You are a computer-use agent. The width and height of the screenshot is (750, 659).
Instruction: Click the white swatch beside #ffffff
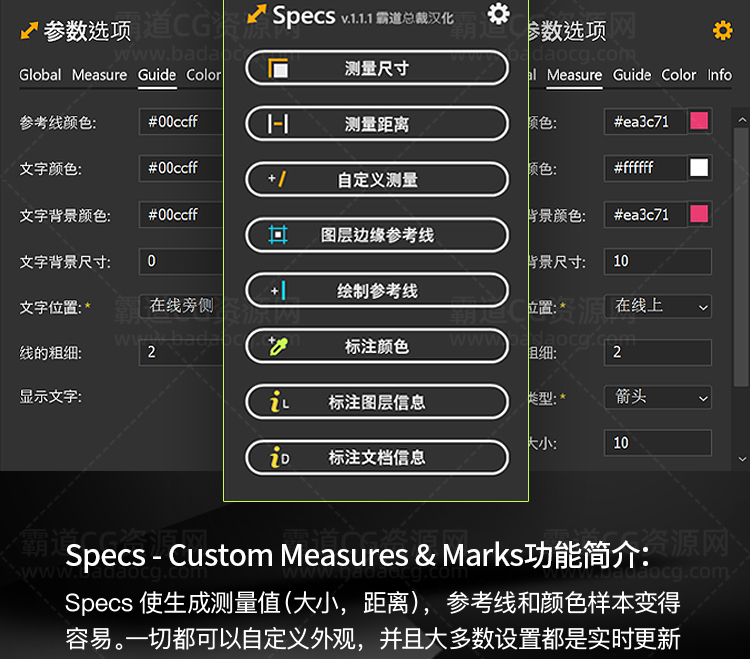click(x=699, y=168)
